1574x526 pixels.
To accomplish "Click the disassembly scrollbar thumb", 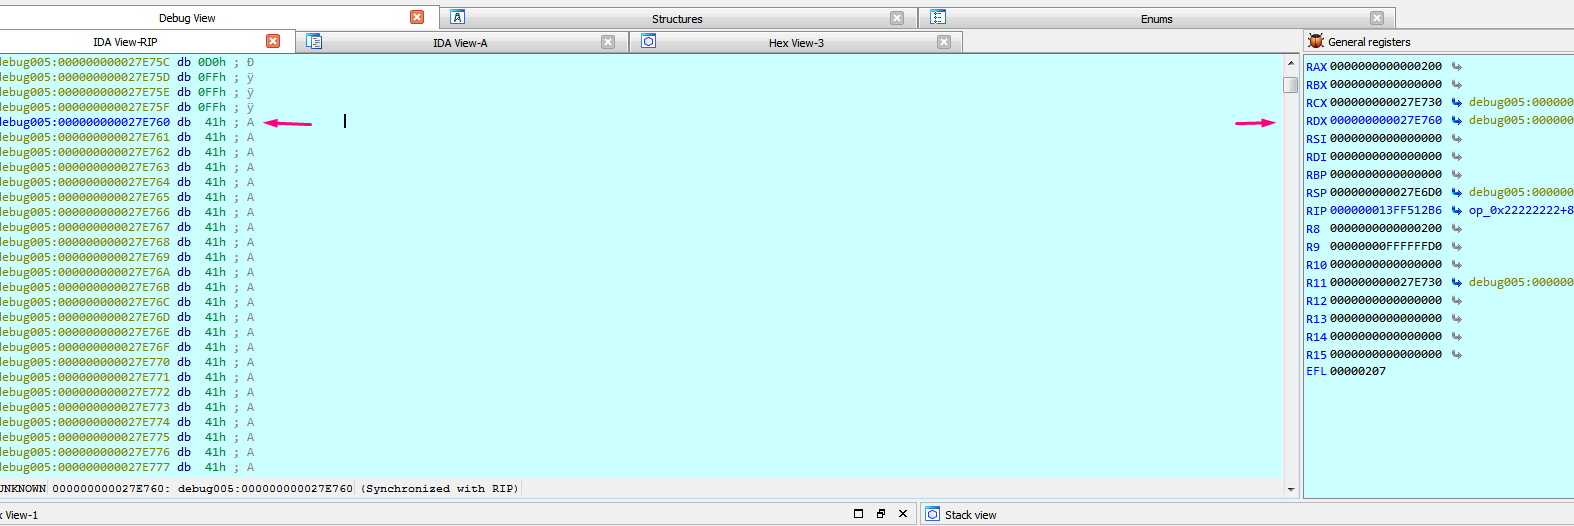I will click(1290, 85).
